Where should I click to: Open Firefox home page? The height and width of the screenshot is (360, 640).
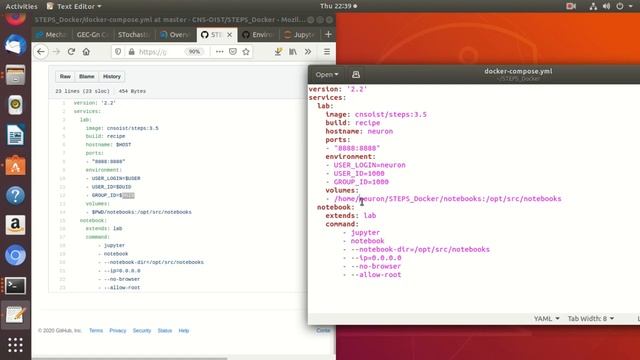click(x=86, y=52)
